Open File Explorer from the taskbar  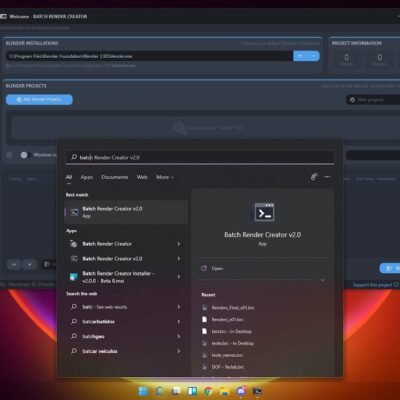click(x=225, y=391)
